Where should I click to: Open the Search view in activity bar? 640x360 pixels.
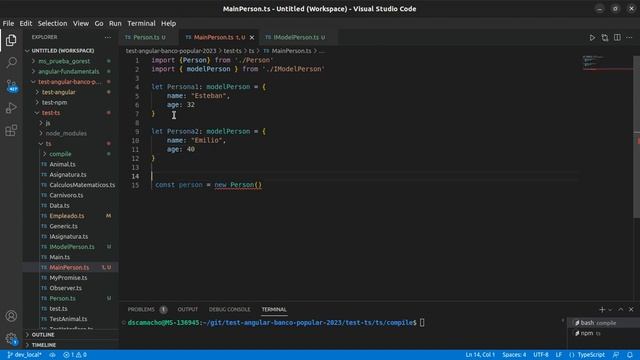11,62
